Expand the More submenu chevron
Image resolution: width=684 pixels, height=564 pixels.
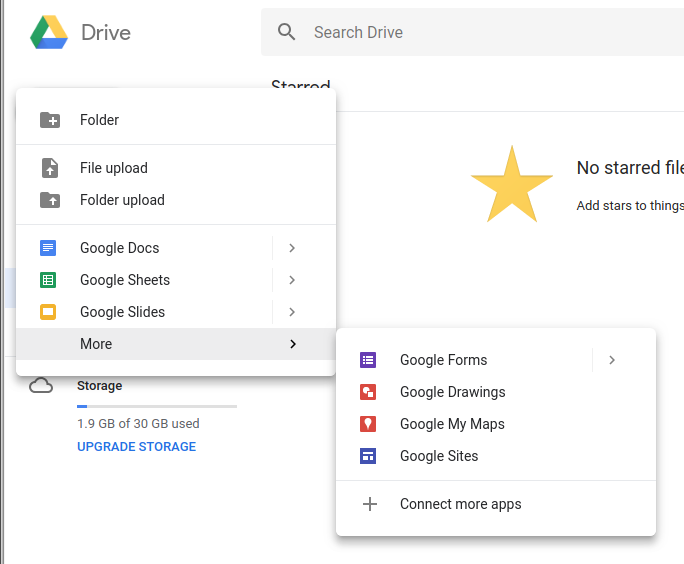pos(293,344)
